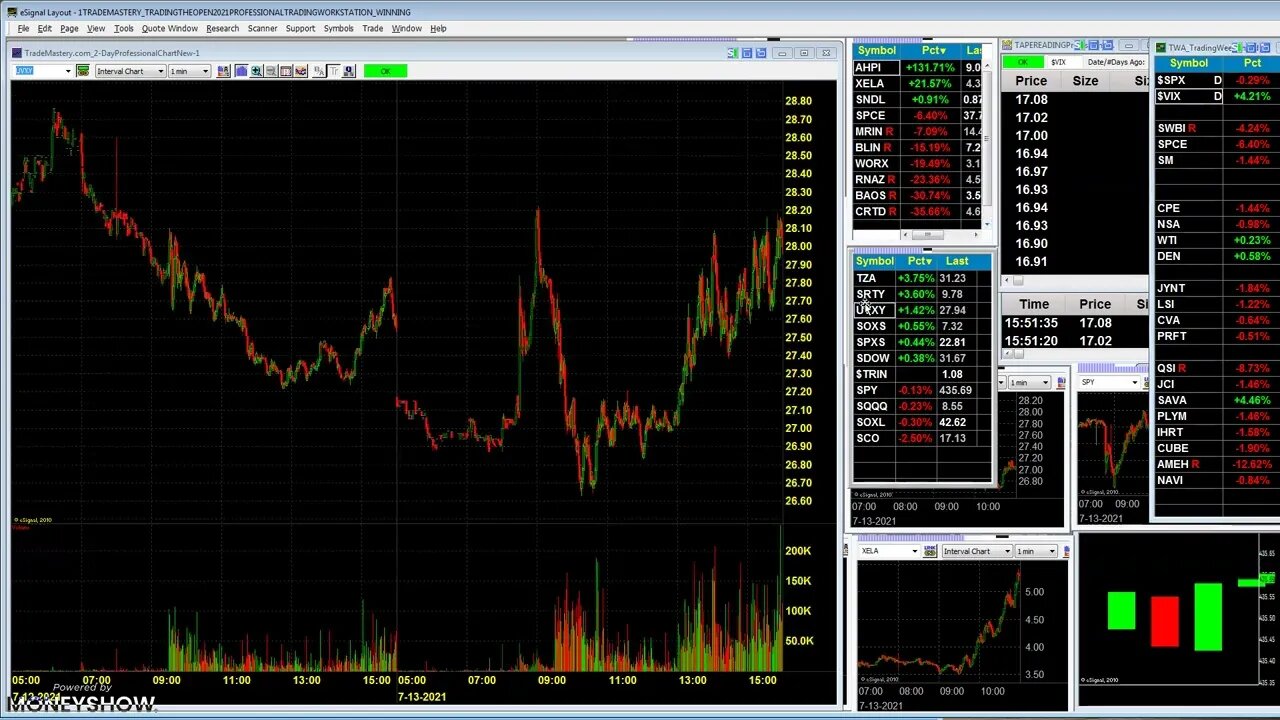
Task: Click 'Size' header in tape reading window
Action: pyautogui.click(x=1085, y=81)
